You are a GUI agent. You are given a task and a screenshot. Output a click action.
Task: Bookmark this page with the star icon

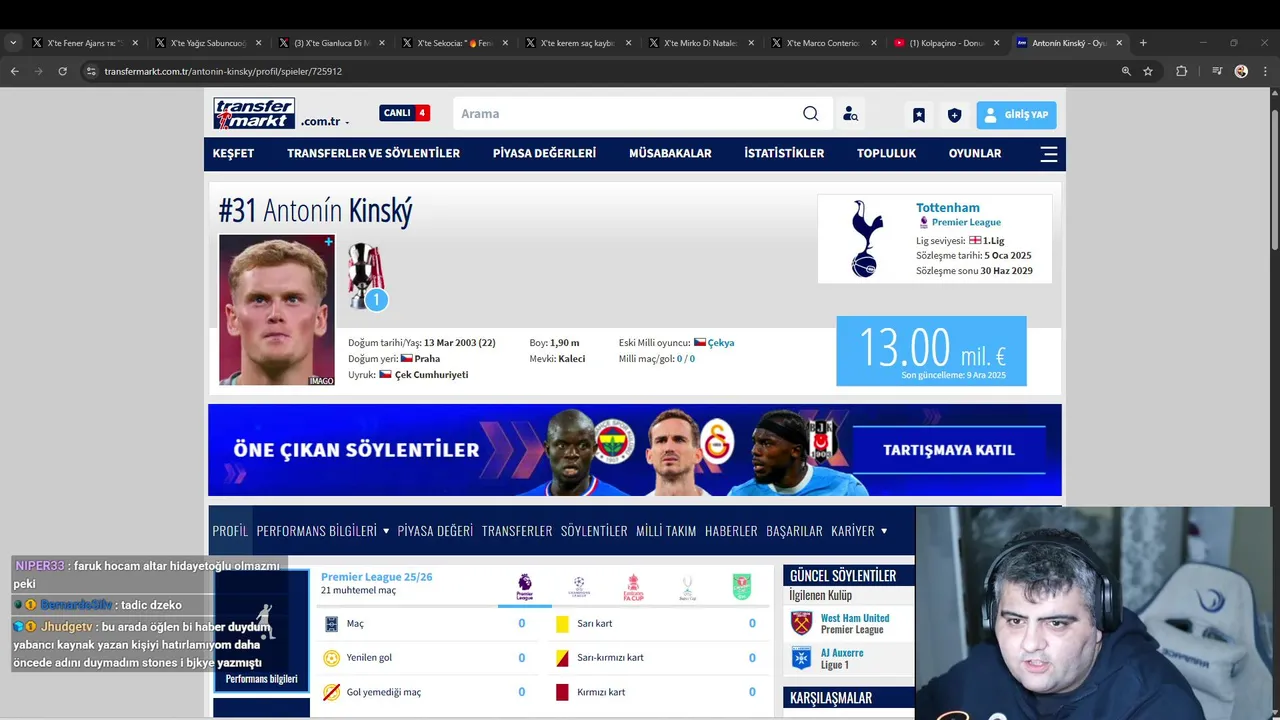(x=1148, y=72)
